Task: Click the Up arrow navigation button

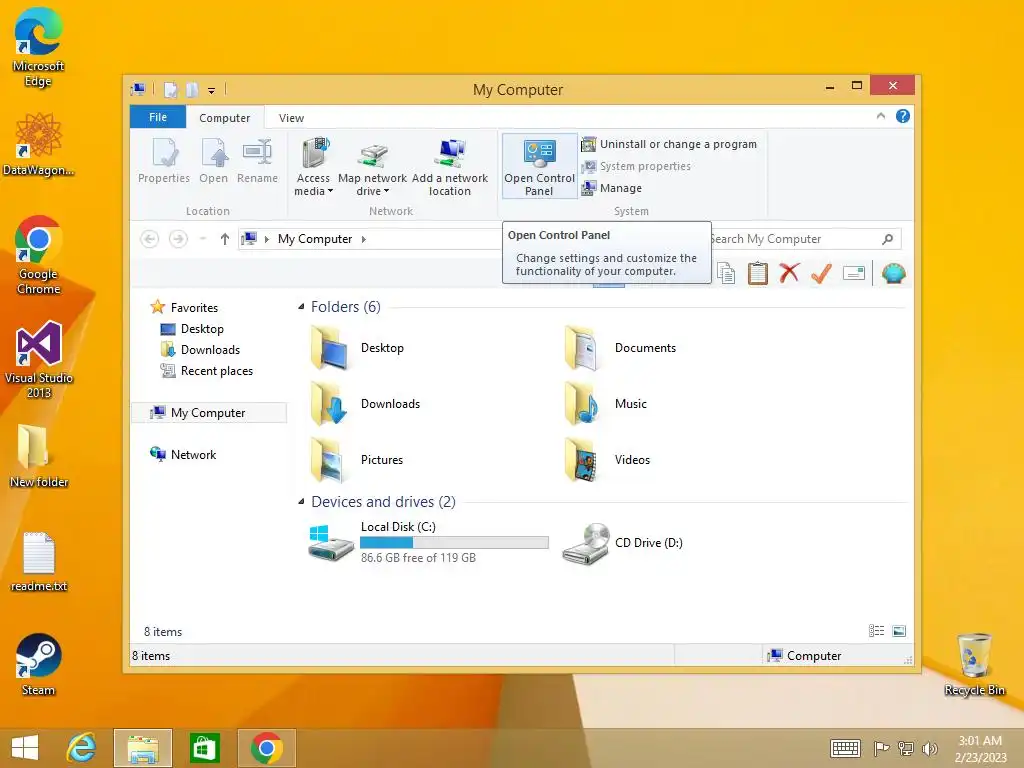Action: pos(225,239)
